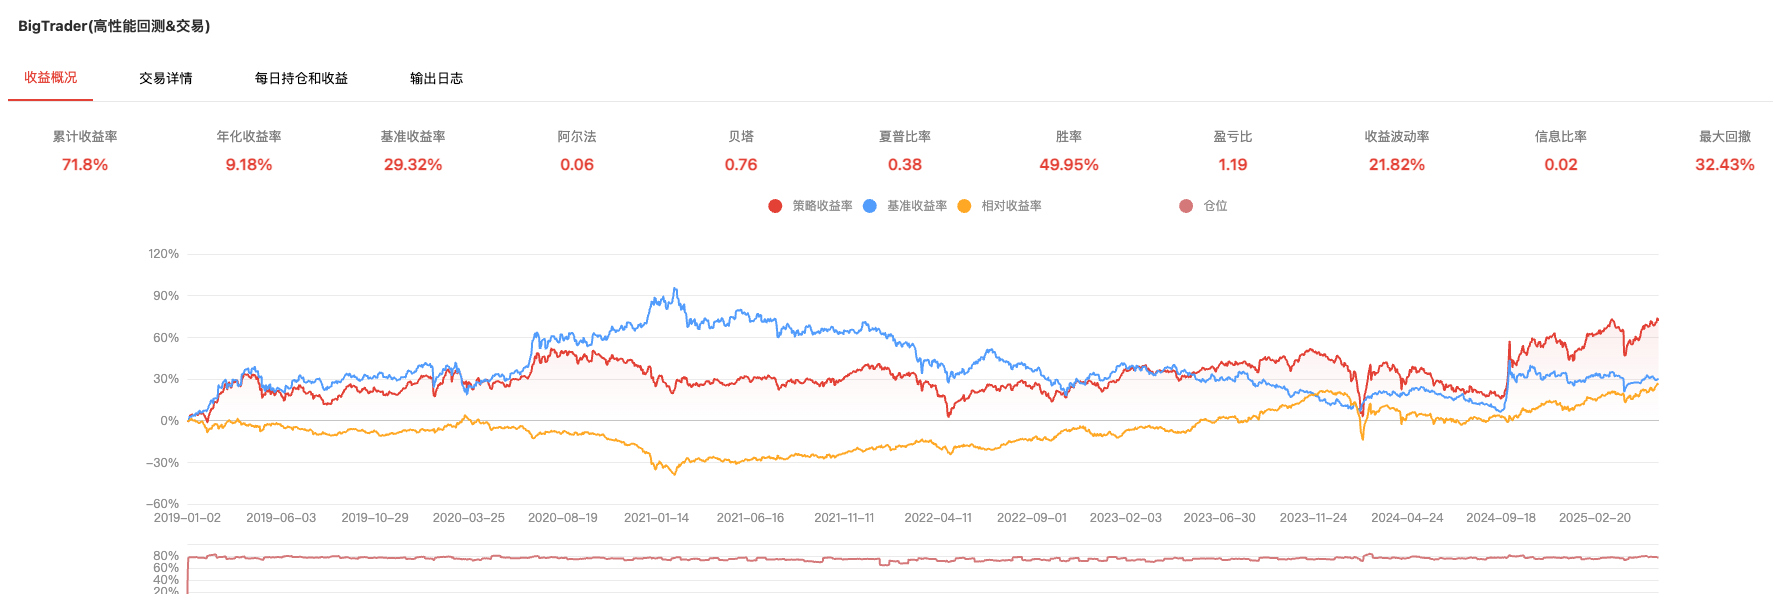This screenshot has height=594, width=1773.
Task: Click the 胜率 value 49.95%
Action: pos(1069,165)
